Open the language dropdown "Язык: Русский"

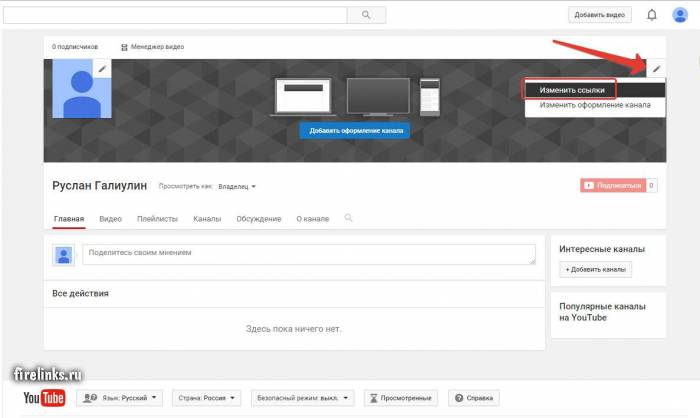tap(120, 398)
